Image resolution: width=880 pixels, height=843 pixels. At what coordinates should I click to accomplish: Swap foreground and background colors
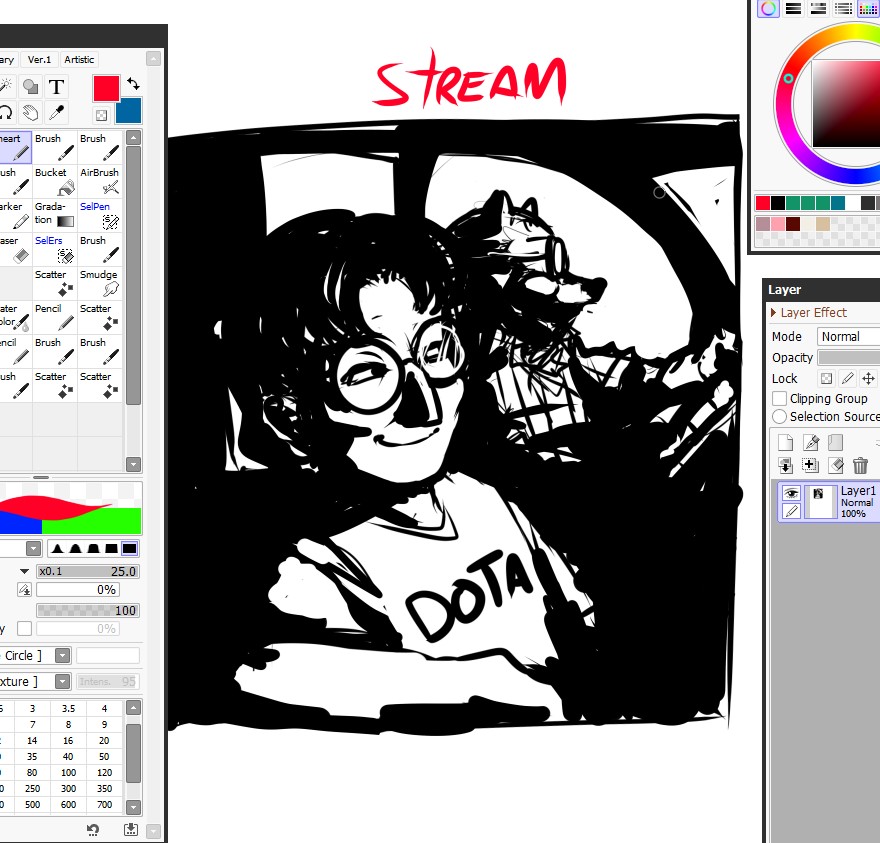coord(134,84)
